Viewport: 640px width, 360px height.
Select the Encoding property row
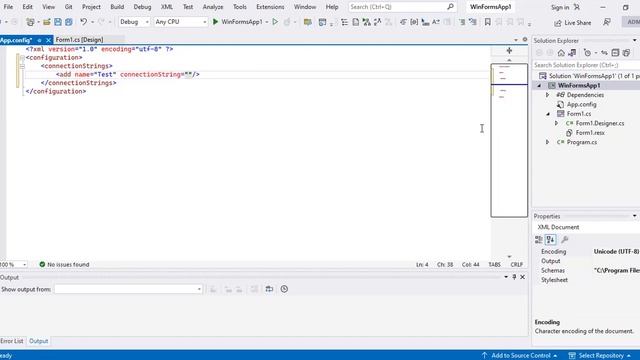pos(587,252)
